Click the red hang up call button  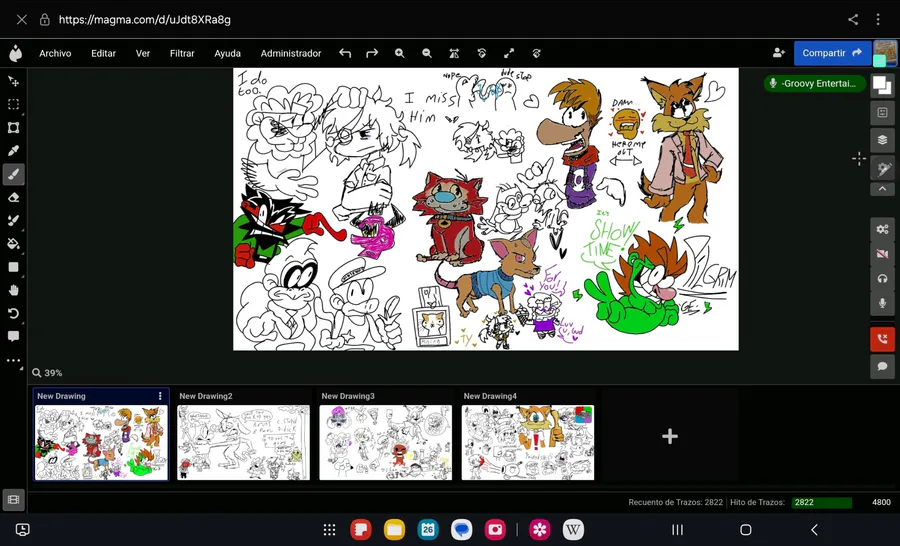882,339
